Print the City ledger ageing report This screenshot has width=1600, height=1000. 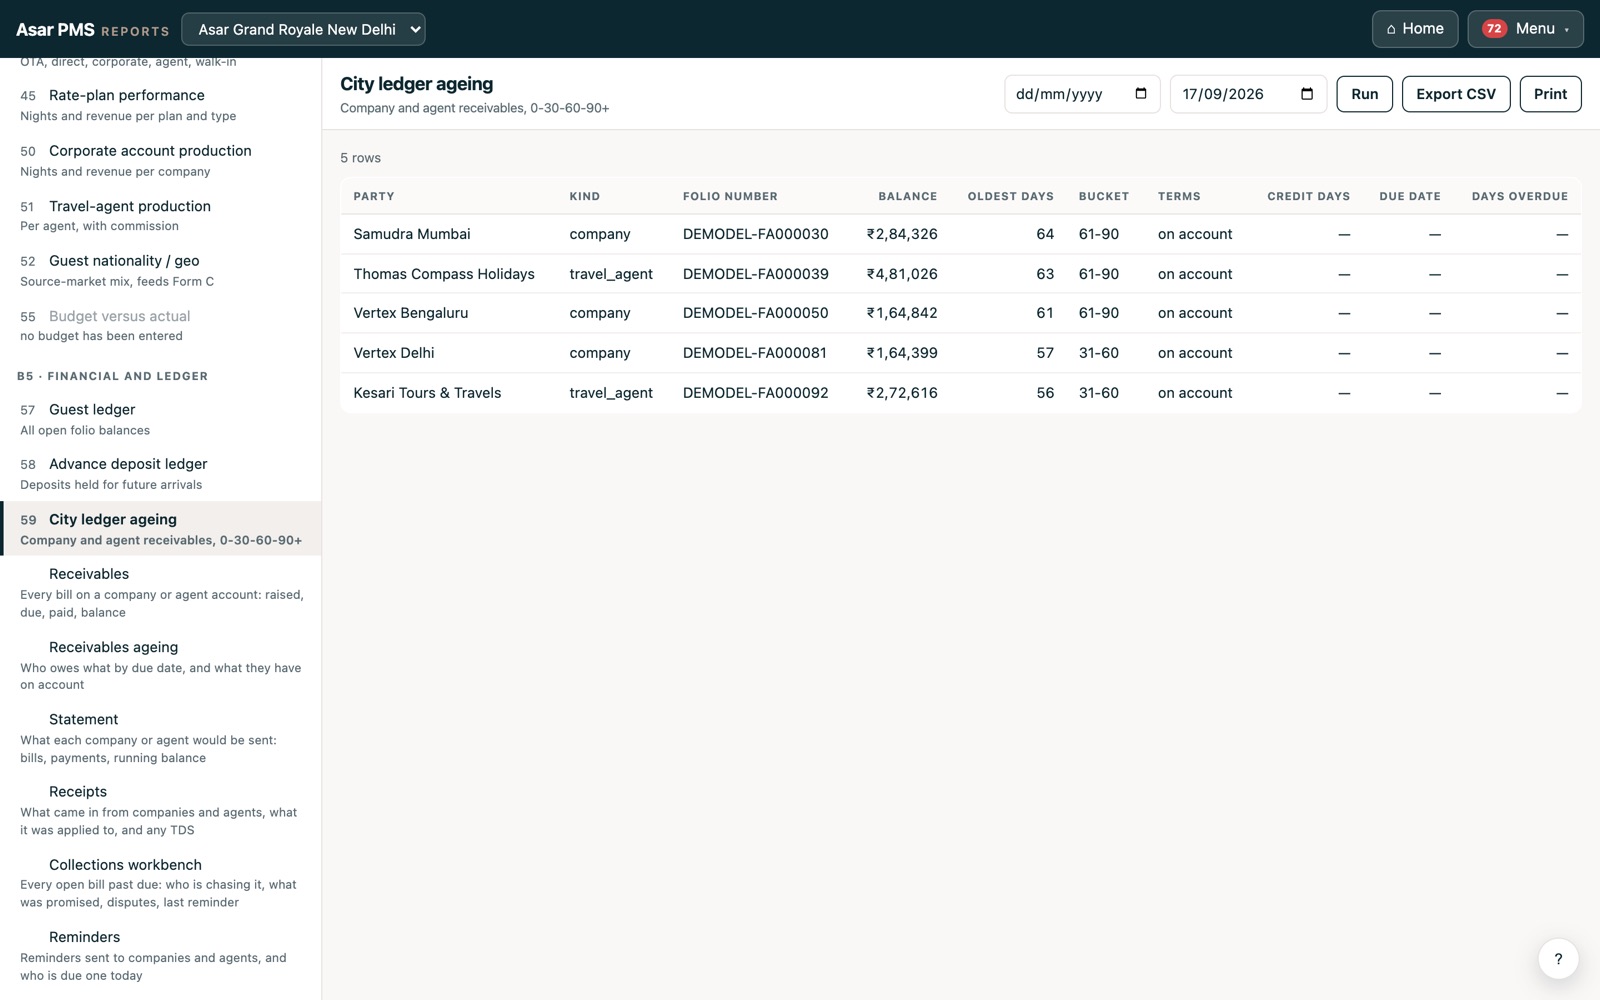[x=1550, y=94]
